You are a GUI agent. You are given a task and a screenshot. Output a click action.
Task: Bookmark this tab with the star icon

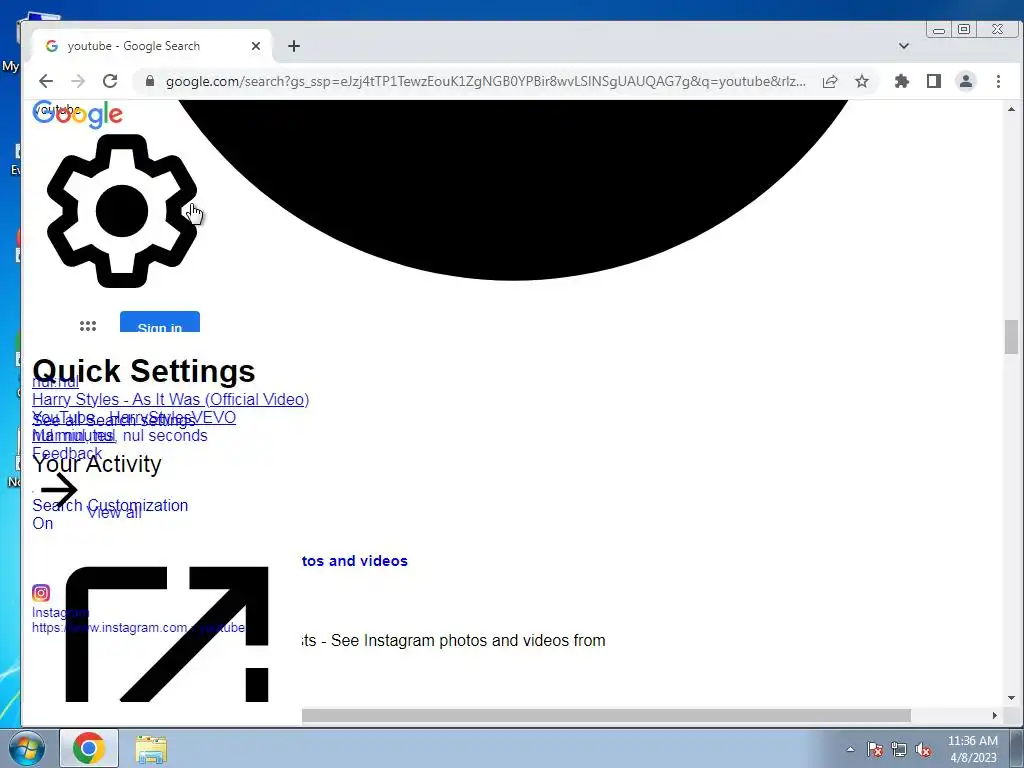coord(862,81)
